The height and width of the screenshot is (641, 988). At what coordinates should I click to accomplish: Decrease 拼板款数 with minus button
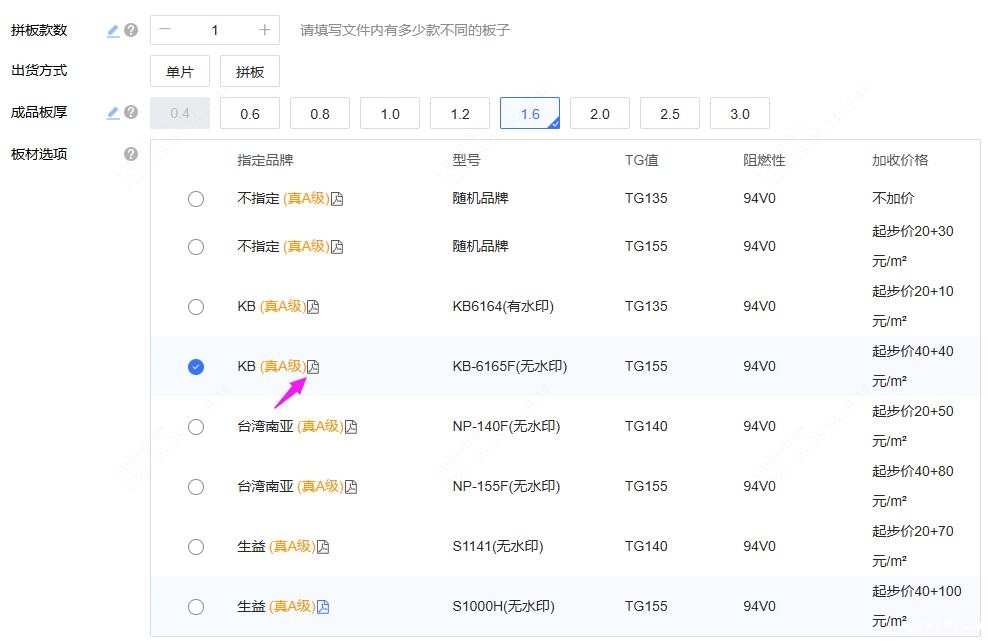(165, 30)
